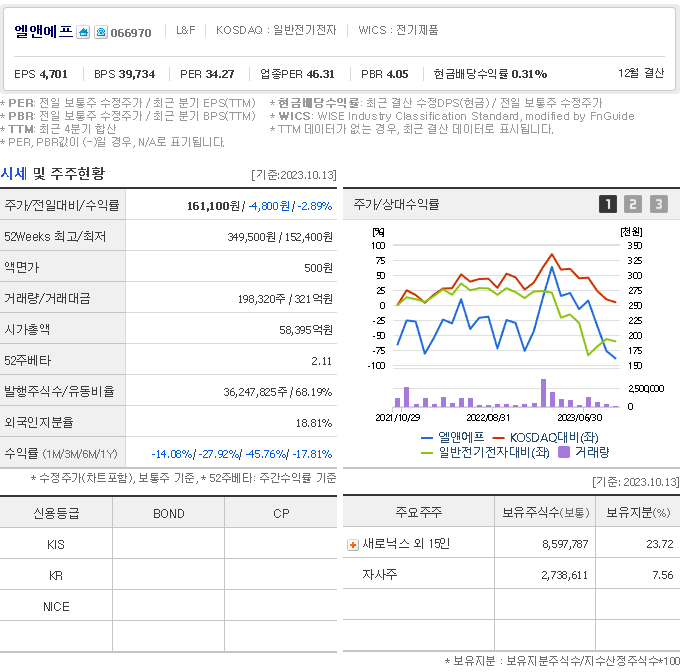The image size is (687, 672).
Task: Click the 보유지분(%) column header
Action: pos(638,513)
